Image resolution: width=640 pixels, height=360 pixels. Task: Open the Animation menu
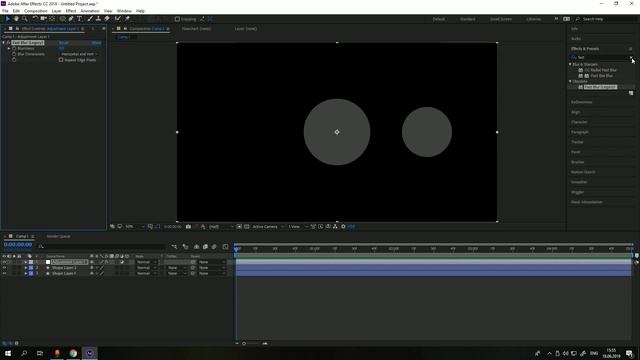(90, 11)
